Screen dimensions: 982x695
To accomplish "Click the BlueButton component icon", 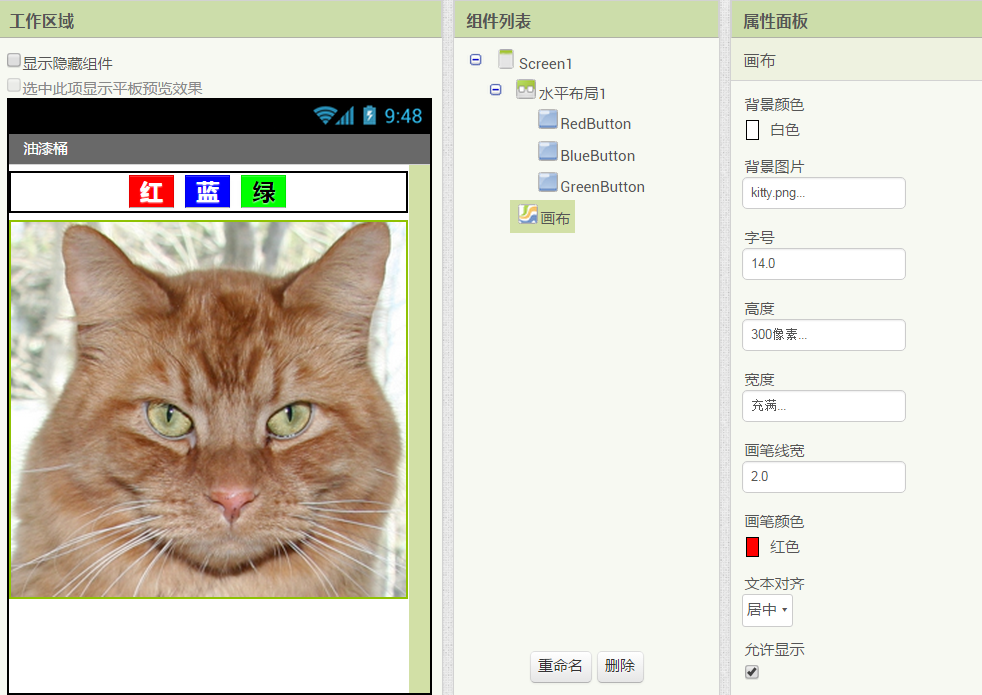I will click(547, 153).
